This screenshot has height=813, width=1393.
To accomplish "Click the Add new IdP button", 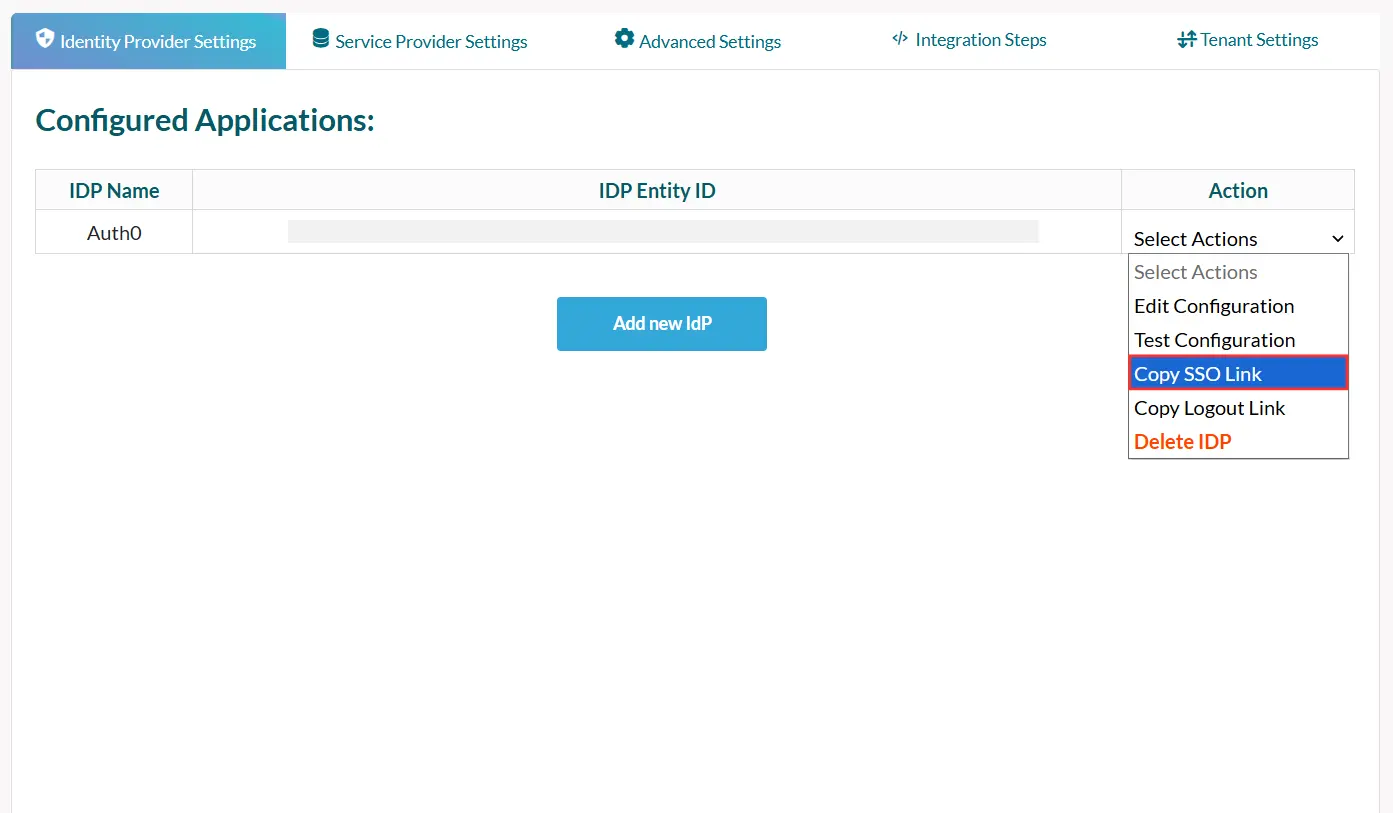I will (661, 323).
